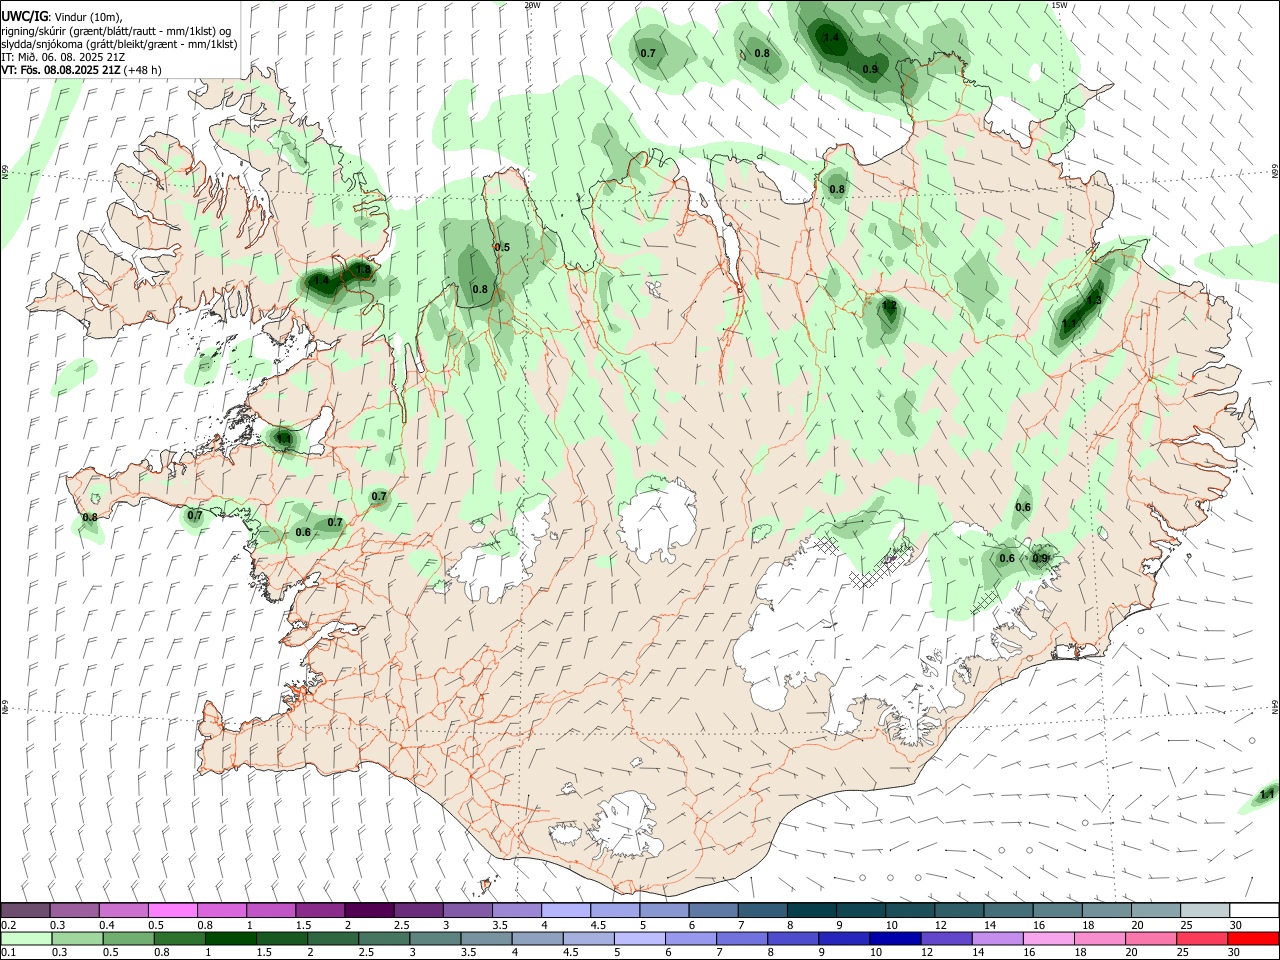Screen dimensions: 1280x960
Task: Click the round white Hofsjökull glacier in central Iceland
Action: (x=657, y=520)
